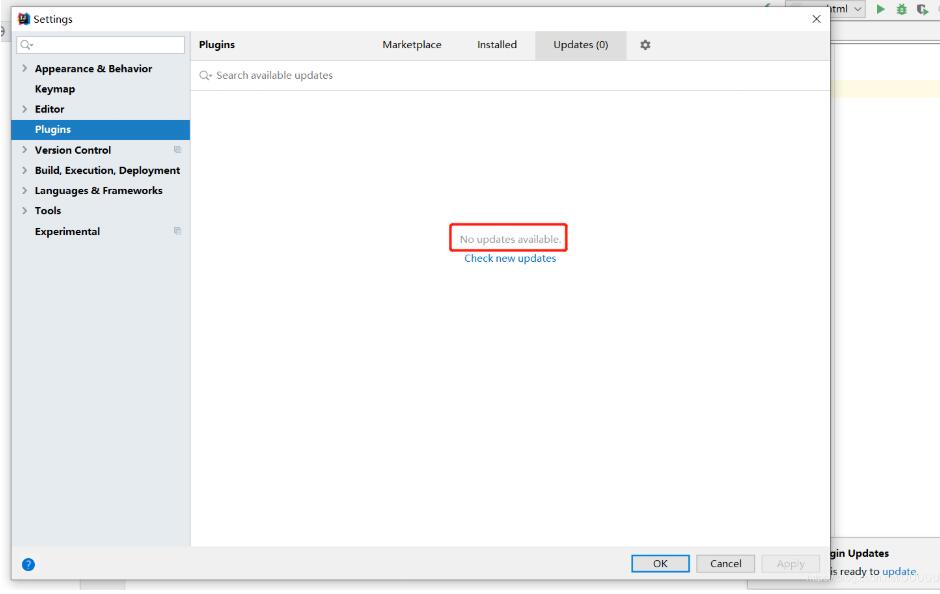Start debugging with the bug icon
The image size is (940, 594).
(x=901, y=8)
